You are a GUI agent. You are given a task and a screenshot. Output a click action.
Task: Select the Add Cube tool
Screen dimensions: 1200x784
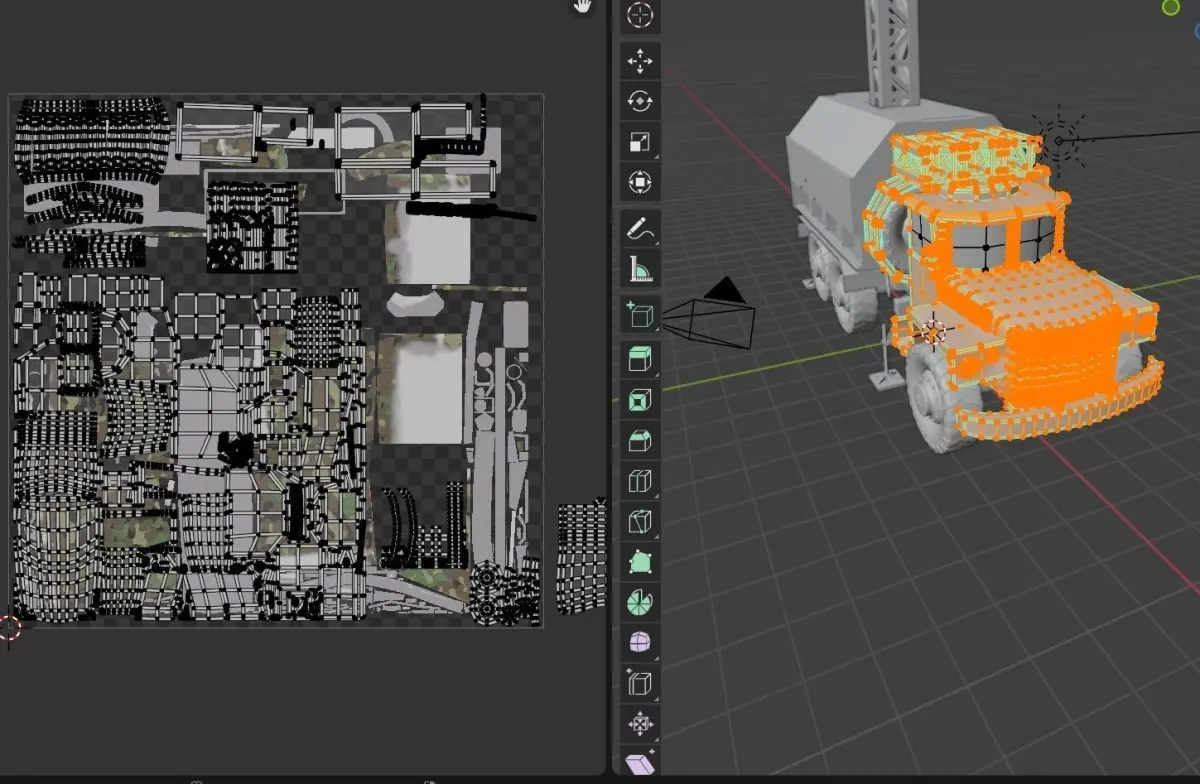click(640, 315)
